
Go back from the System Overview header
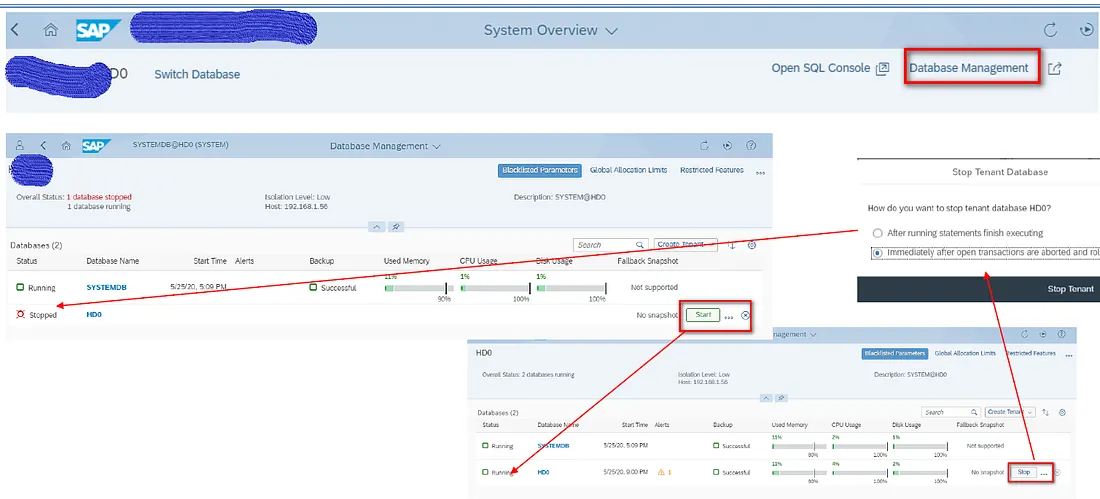[x=15, y=30]
